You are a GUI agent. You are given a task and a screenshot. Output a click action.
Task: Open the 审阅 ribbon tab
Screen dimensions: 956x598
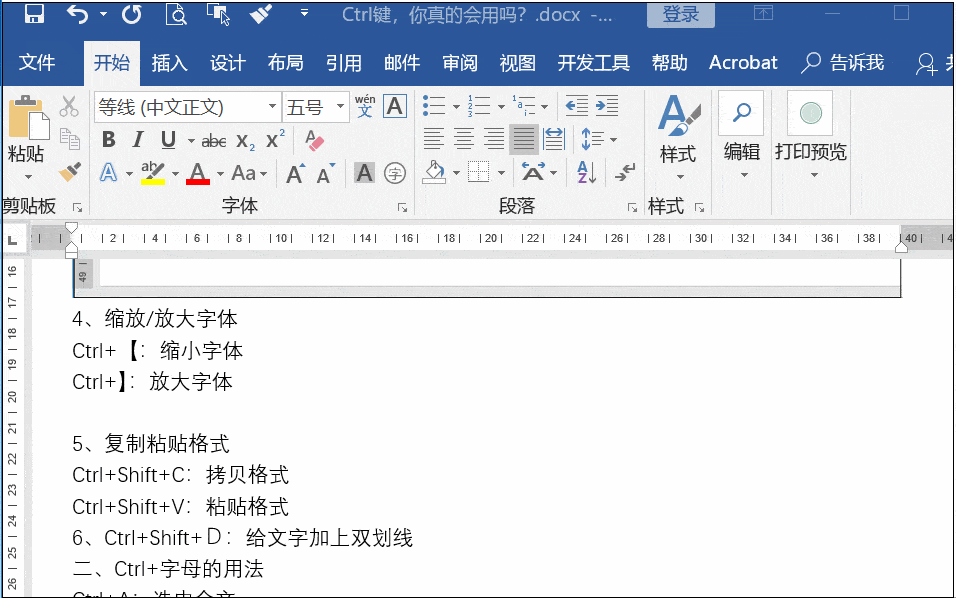459,62
